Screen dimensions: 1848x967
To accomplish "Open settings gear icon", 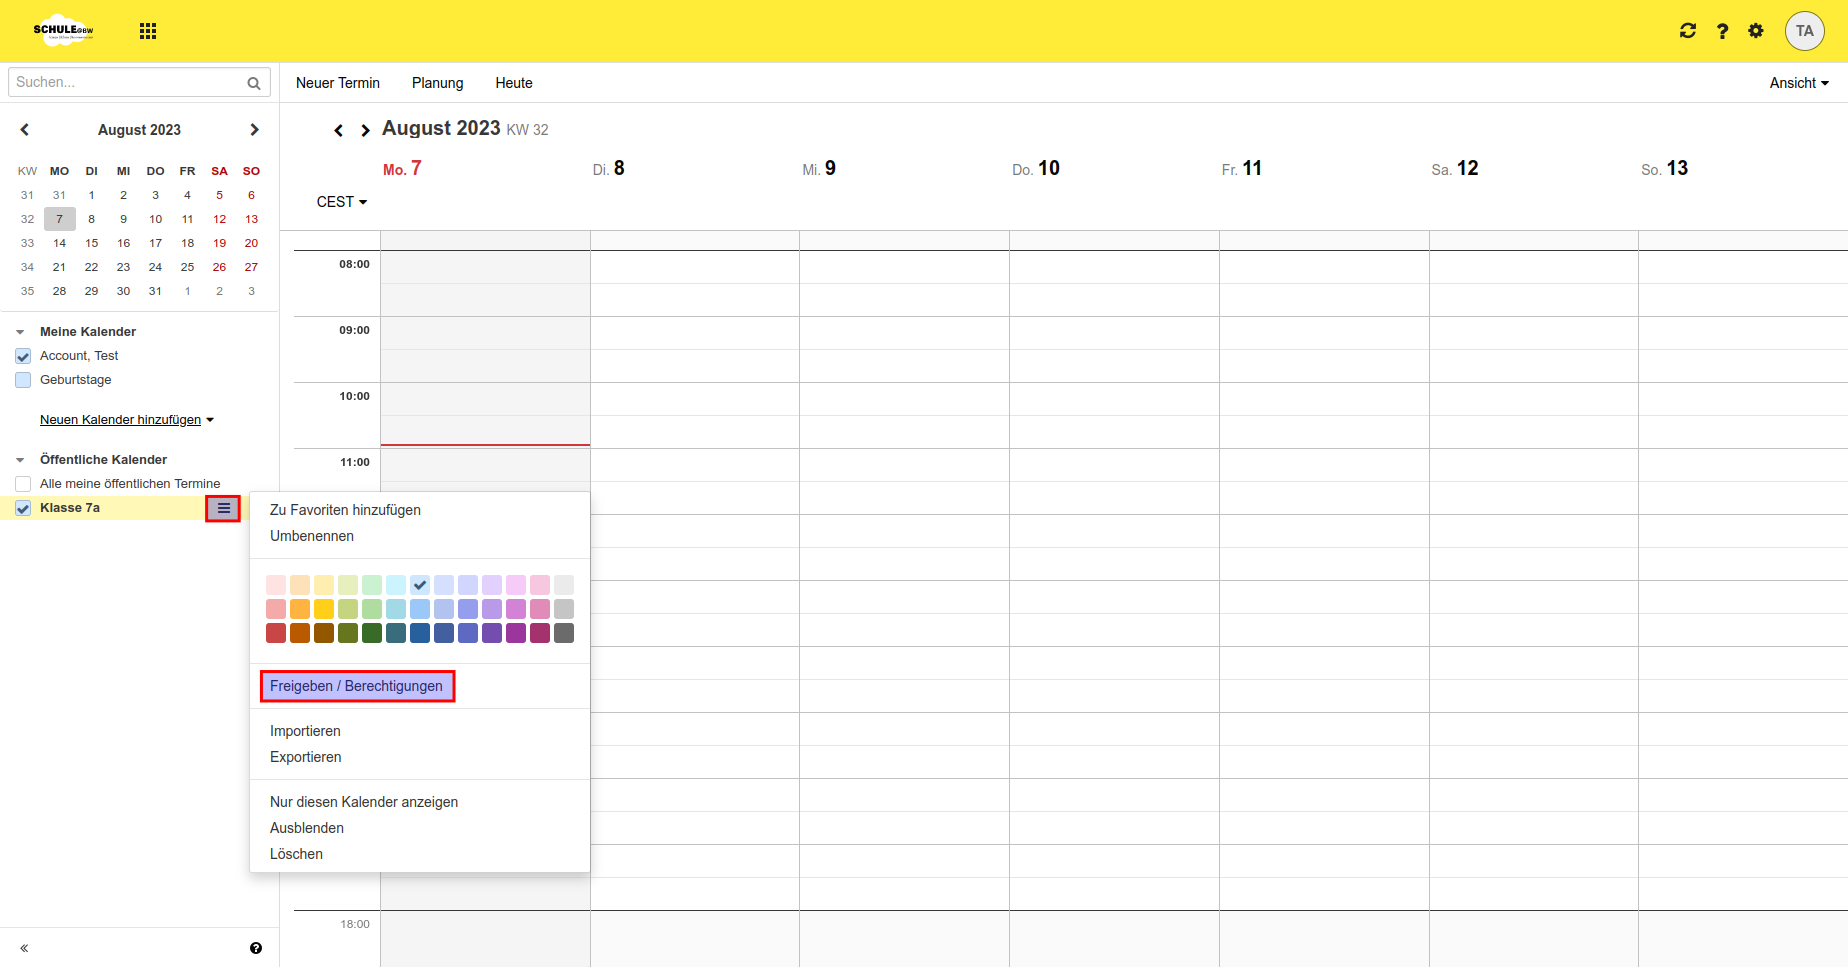I will pyautogui.click(x=1756, y=31).
